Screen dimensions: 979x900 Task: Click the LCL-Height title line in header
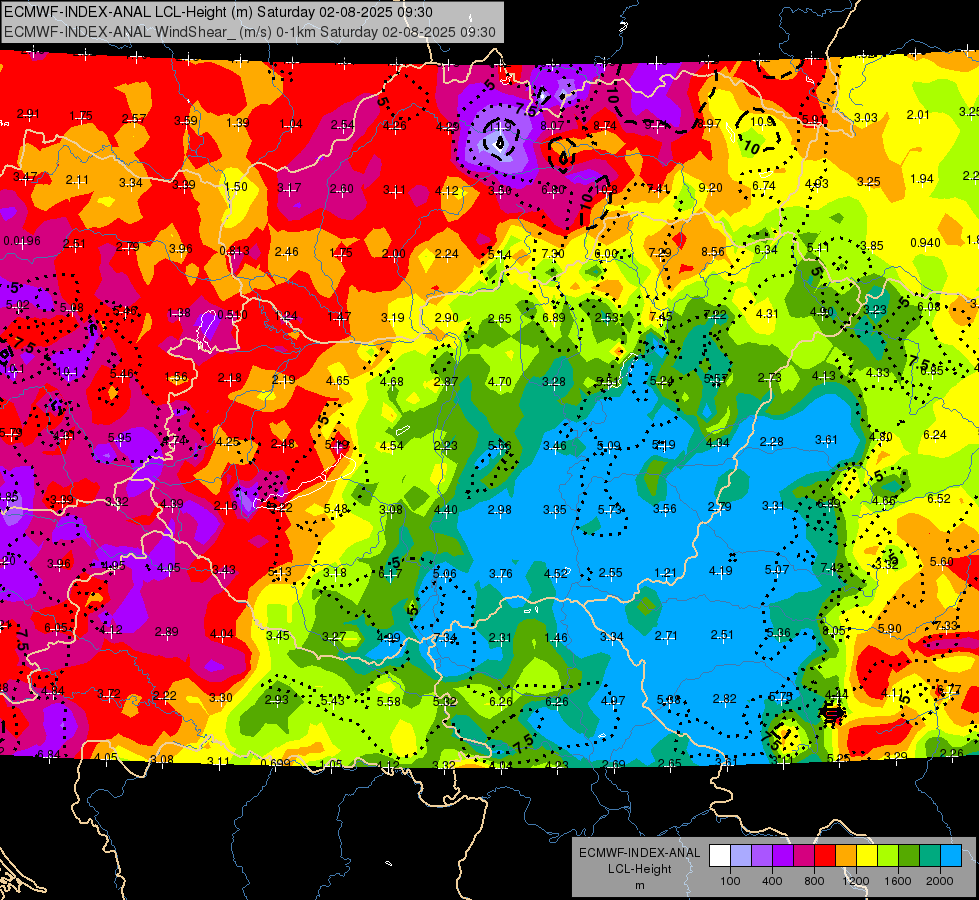tap(219, 12)
